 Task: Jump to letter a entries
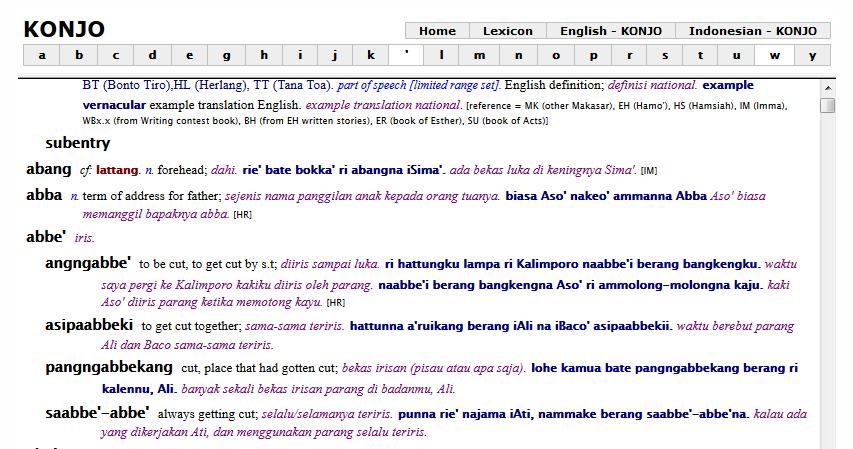[x=42, y=56]
